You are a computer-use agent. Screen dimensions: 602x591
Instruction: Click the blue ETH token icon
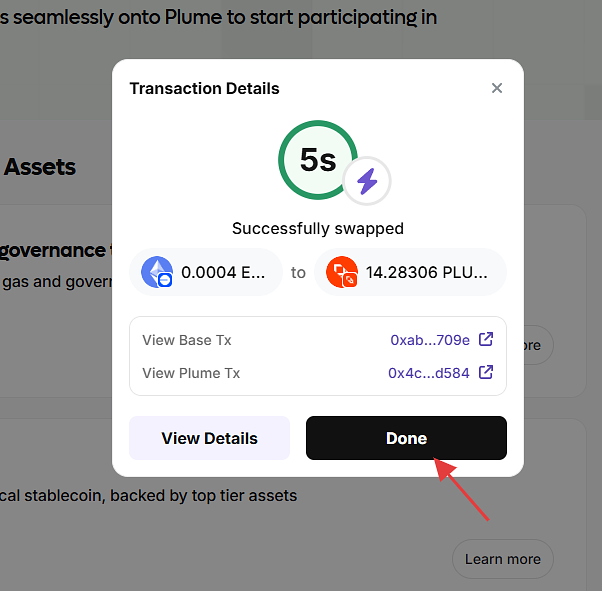pos(157,272)
